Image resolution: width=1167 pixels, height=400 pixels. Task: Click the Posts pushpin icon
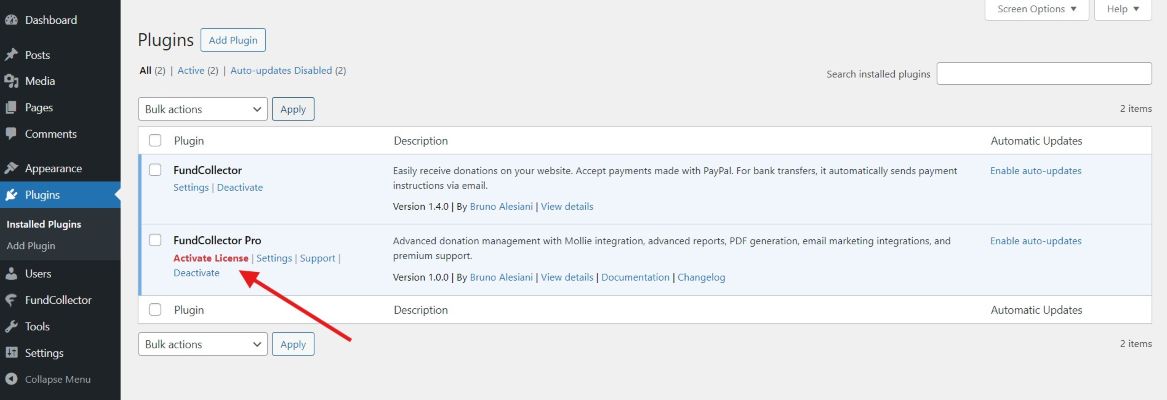[x=12, y=55]
